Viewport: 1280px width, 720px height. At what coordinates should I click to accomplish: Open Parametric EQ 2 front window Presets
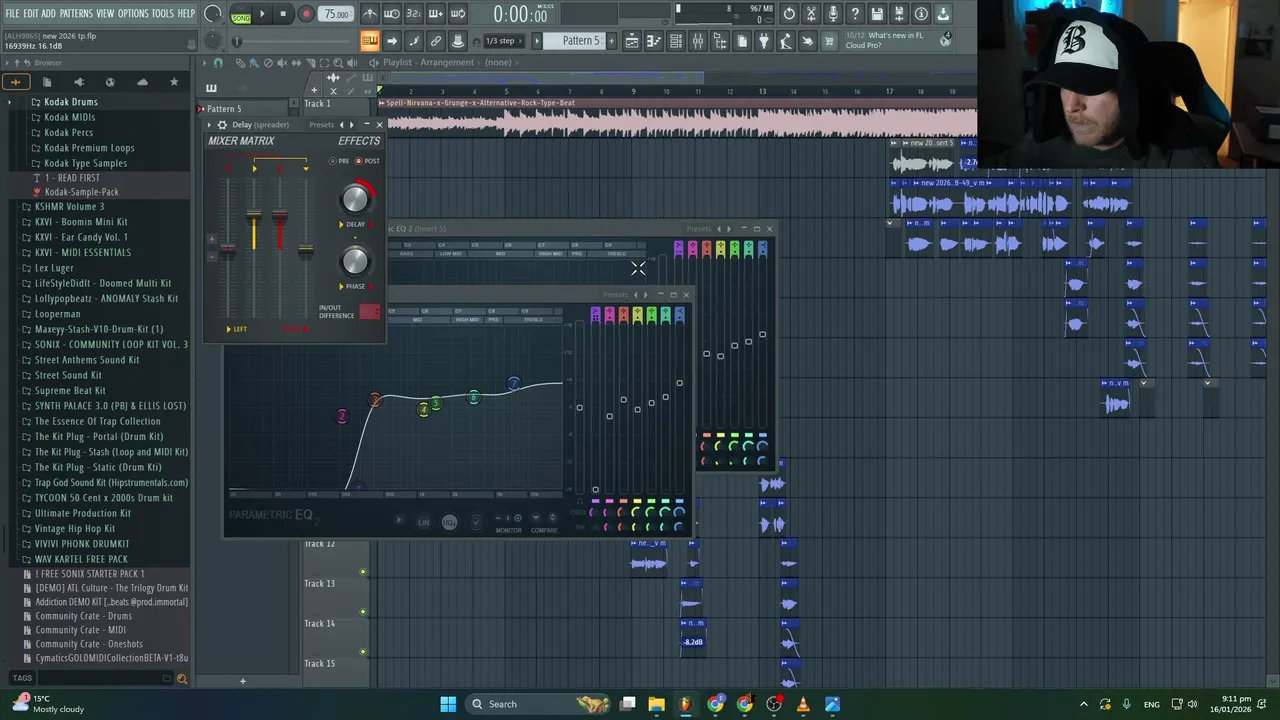tap(615, 295)
